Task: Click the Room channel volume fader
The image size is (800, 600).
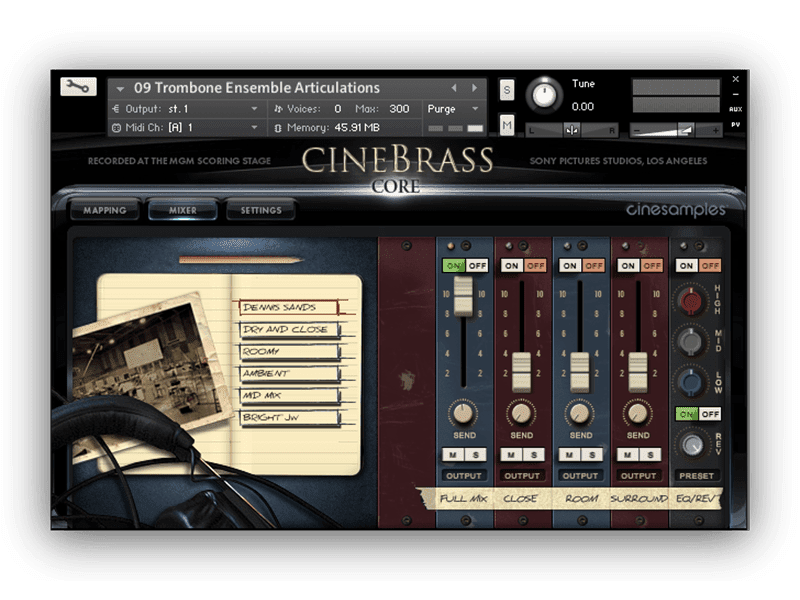Action: (x=580, y=371)
